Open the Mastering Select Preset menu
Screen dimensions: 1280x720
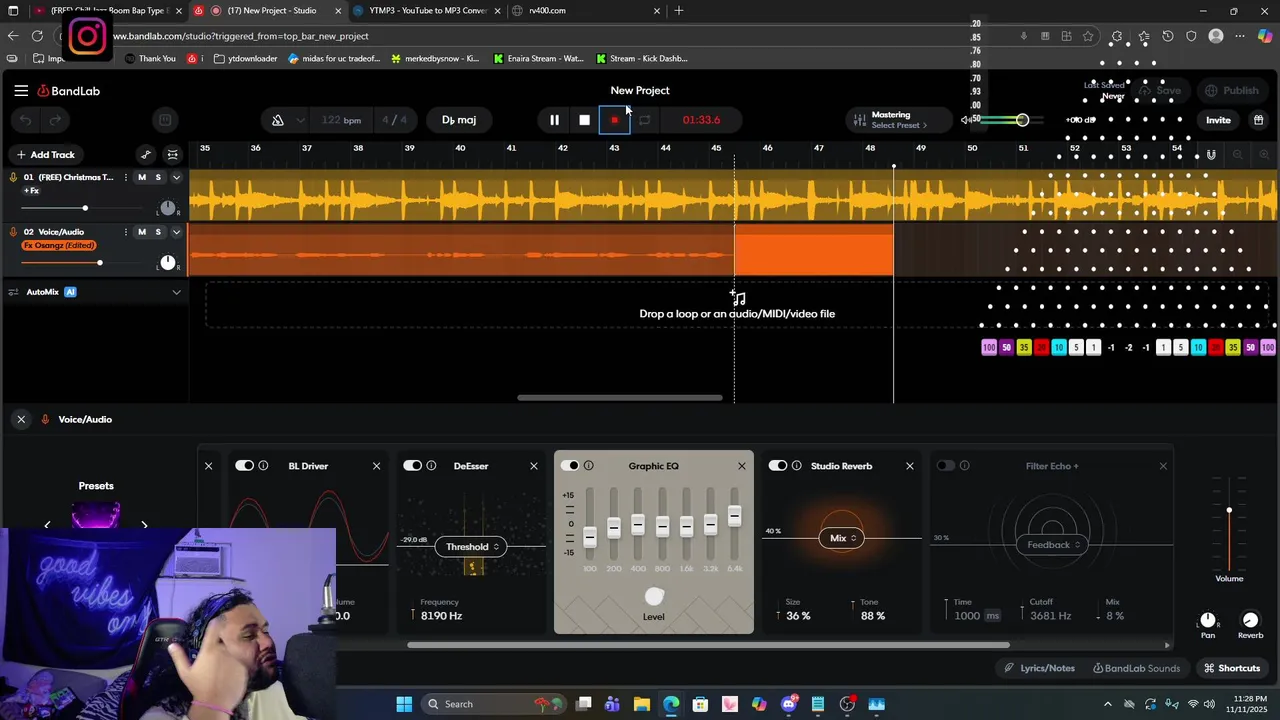click(x=899, y=120)
